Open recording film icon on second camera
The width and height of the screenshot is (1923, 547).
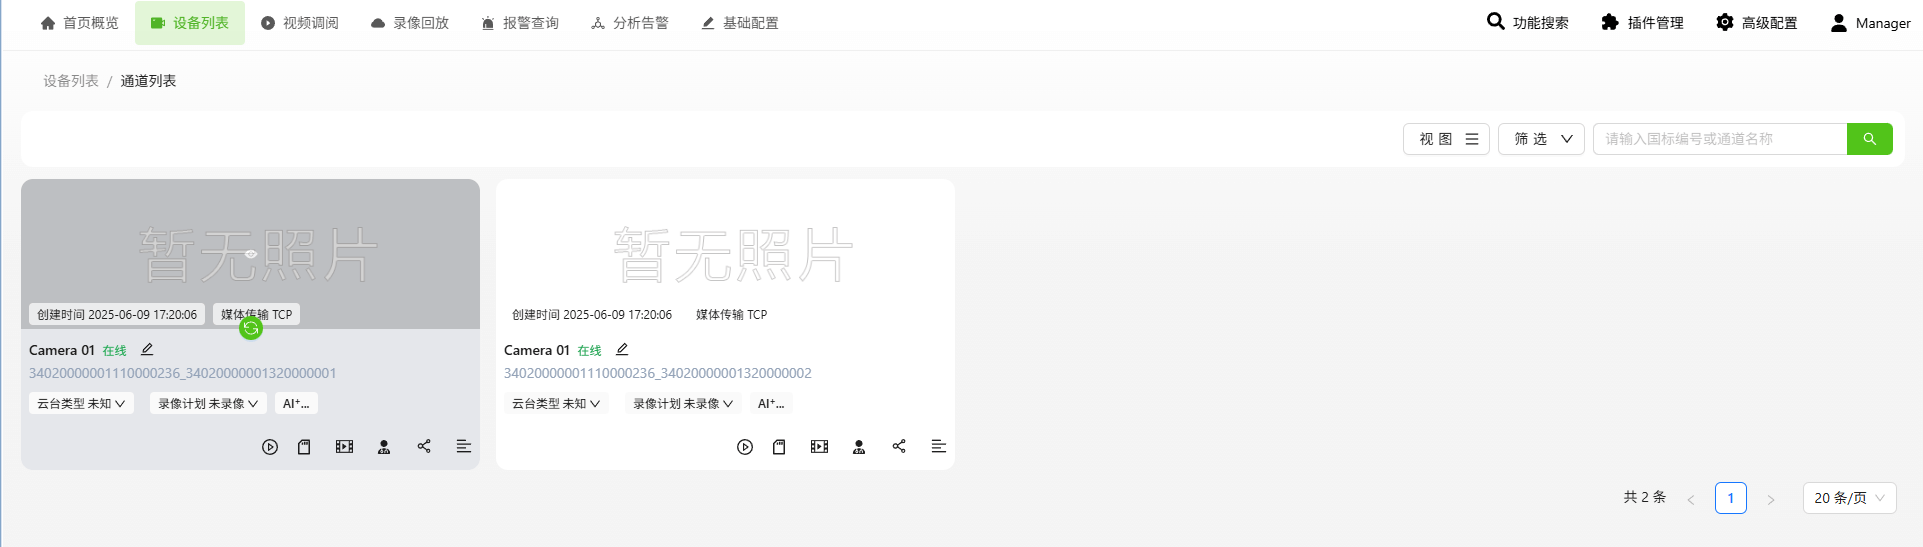coord(819,447)
